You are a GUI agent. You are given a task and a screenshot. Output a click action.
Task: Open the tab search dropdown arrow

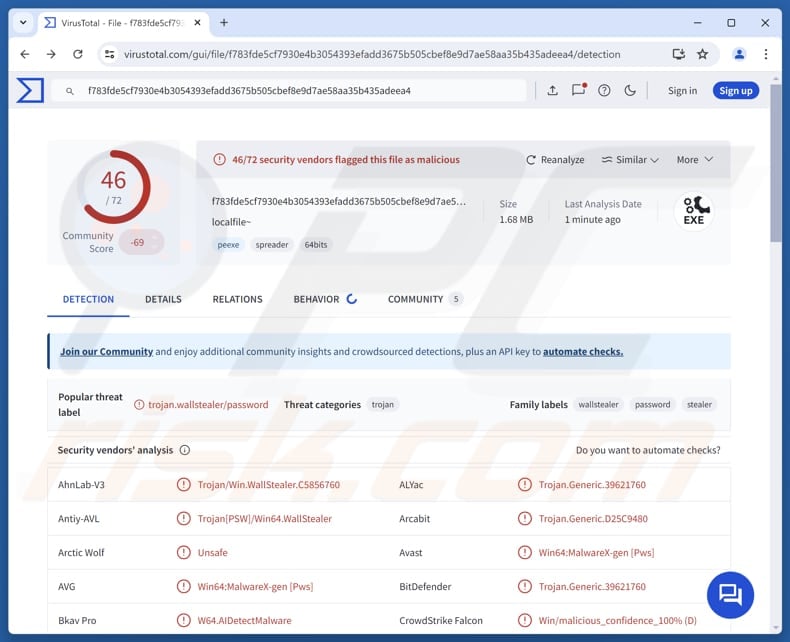click(23, 23)
